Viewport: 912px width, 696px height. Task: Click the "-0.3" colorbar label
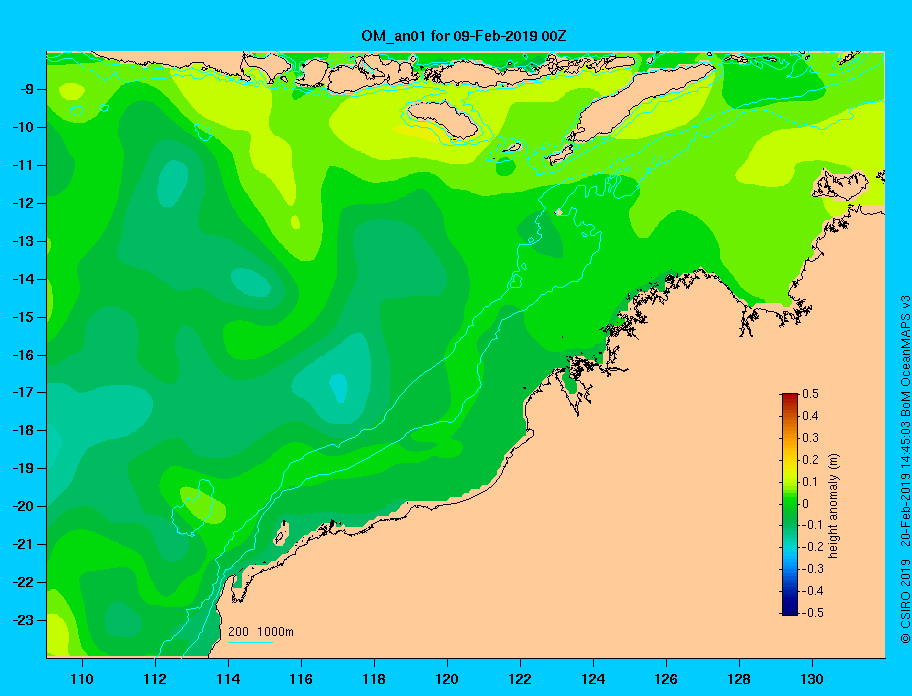pos(813,569)
